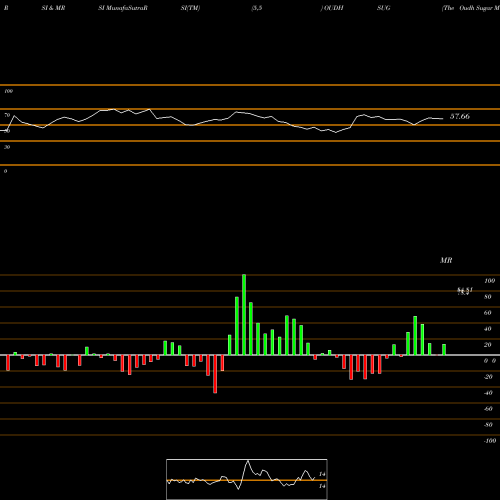Click the RSI value label 57.66

[x=460, y=116]
